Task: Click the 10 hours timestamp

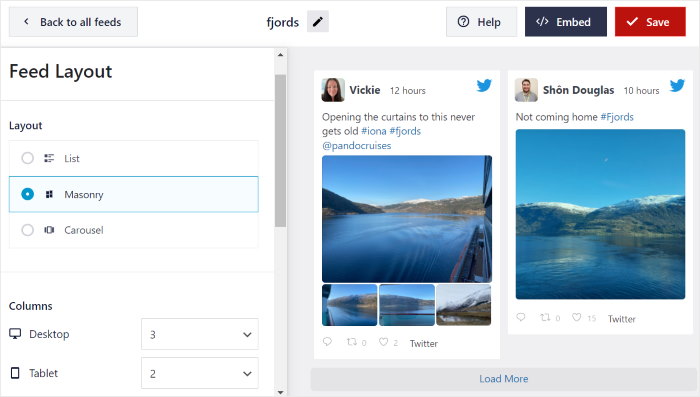Action: pyautogui.click(x=641, y=91)
